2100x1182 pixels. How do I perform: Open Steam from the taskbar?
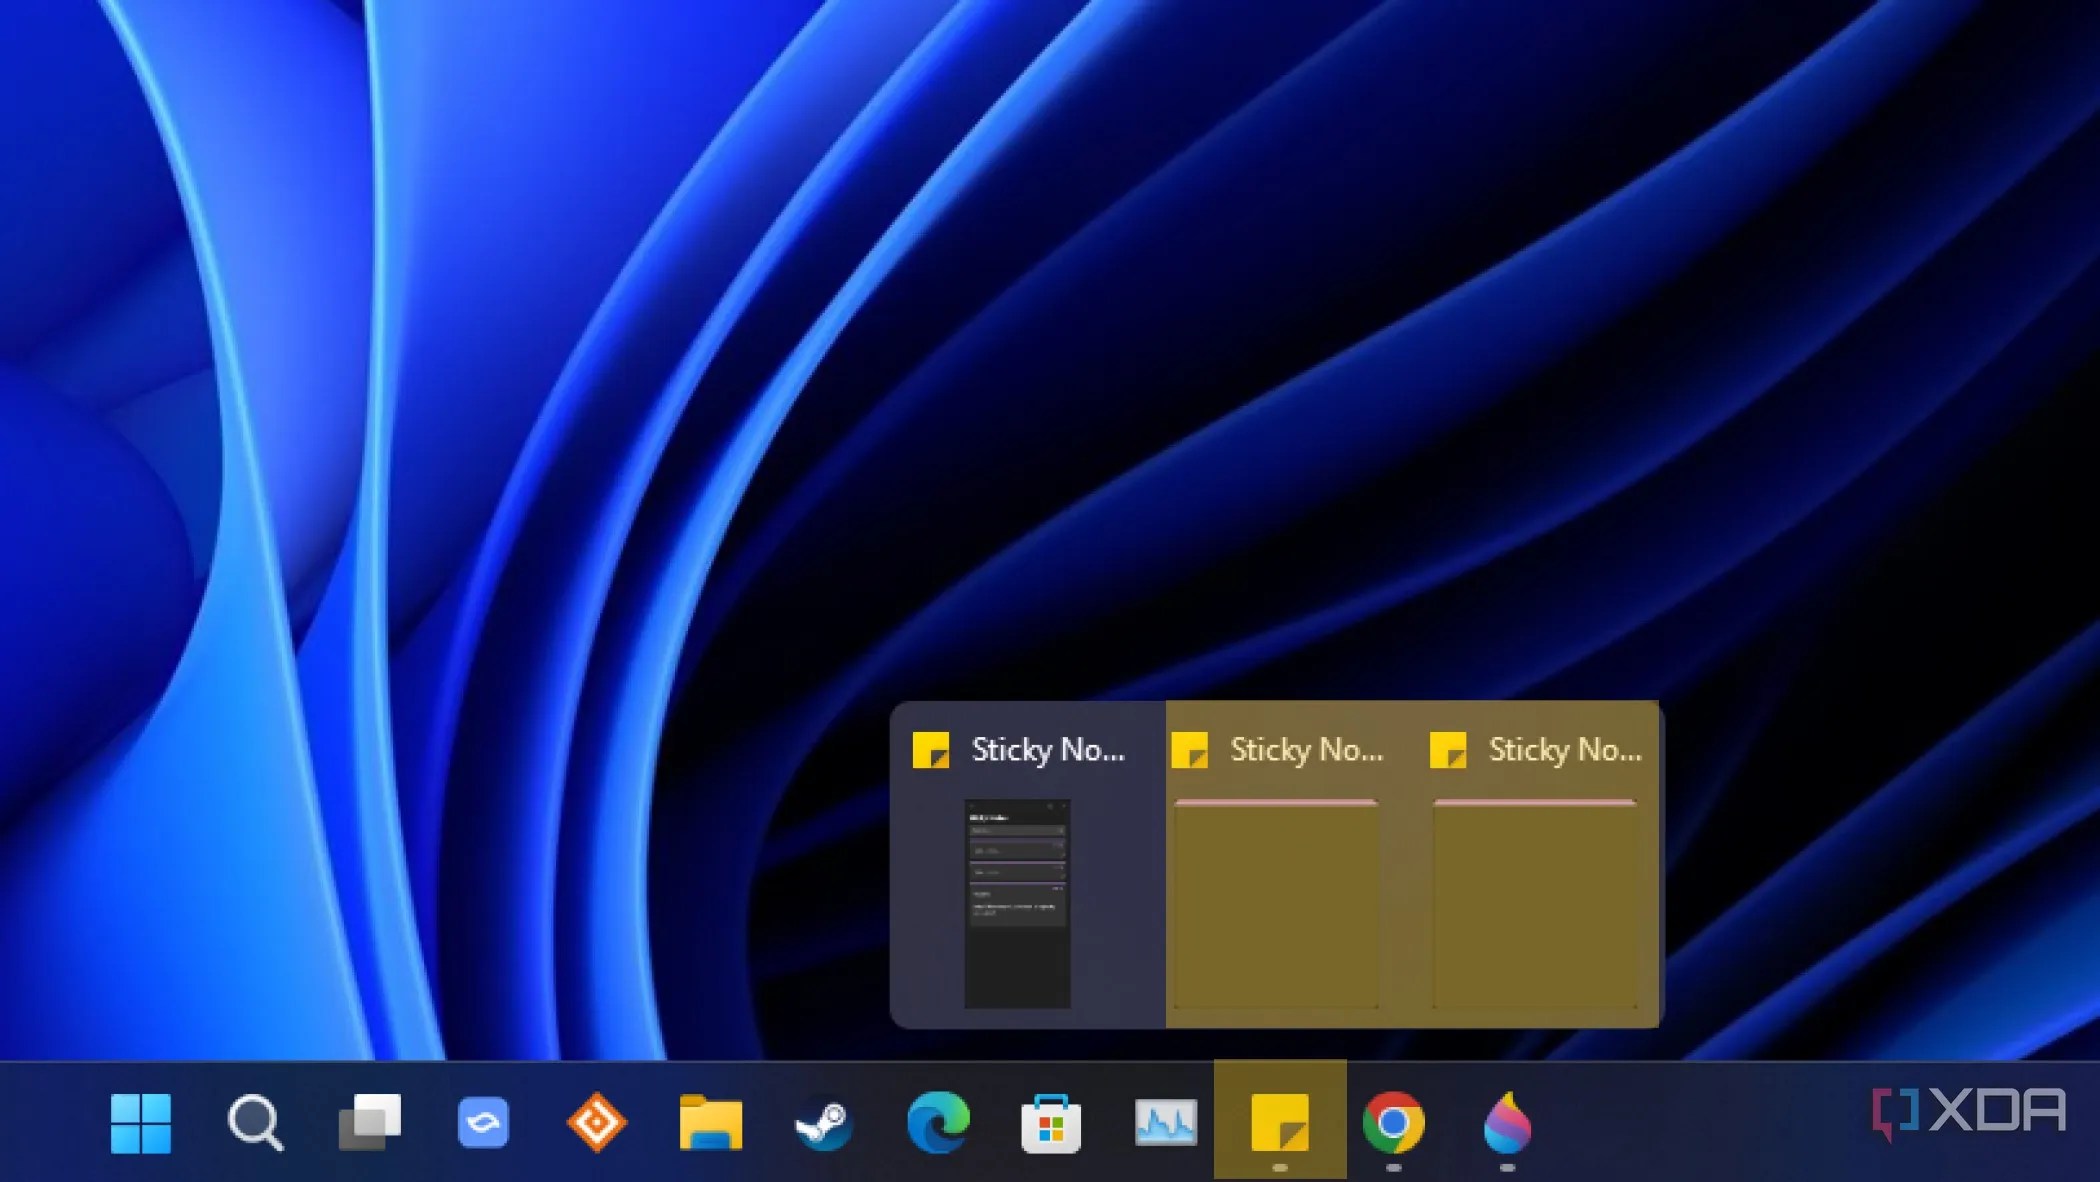point(825,1124)
